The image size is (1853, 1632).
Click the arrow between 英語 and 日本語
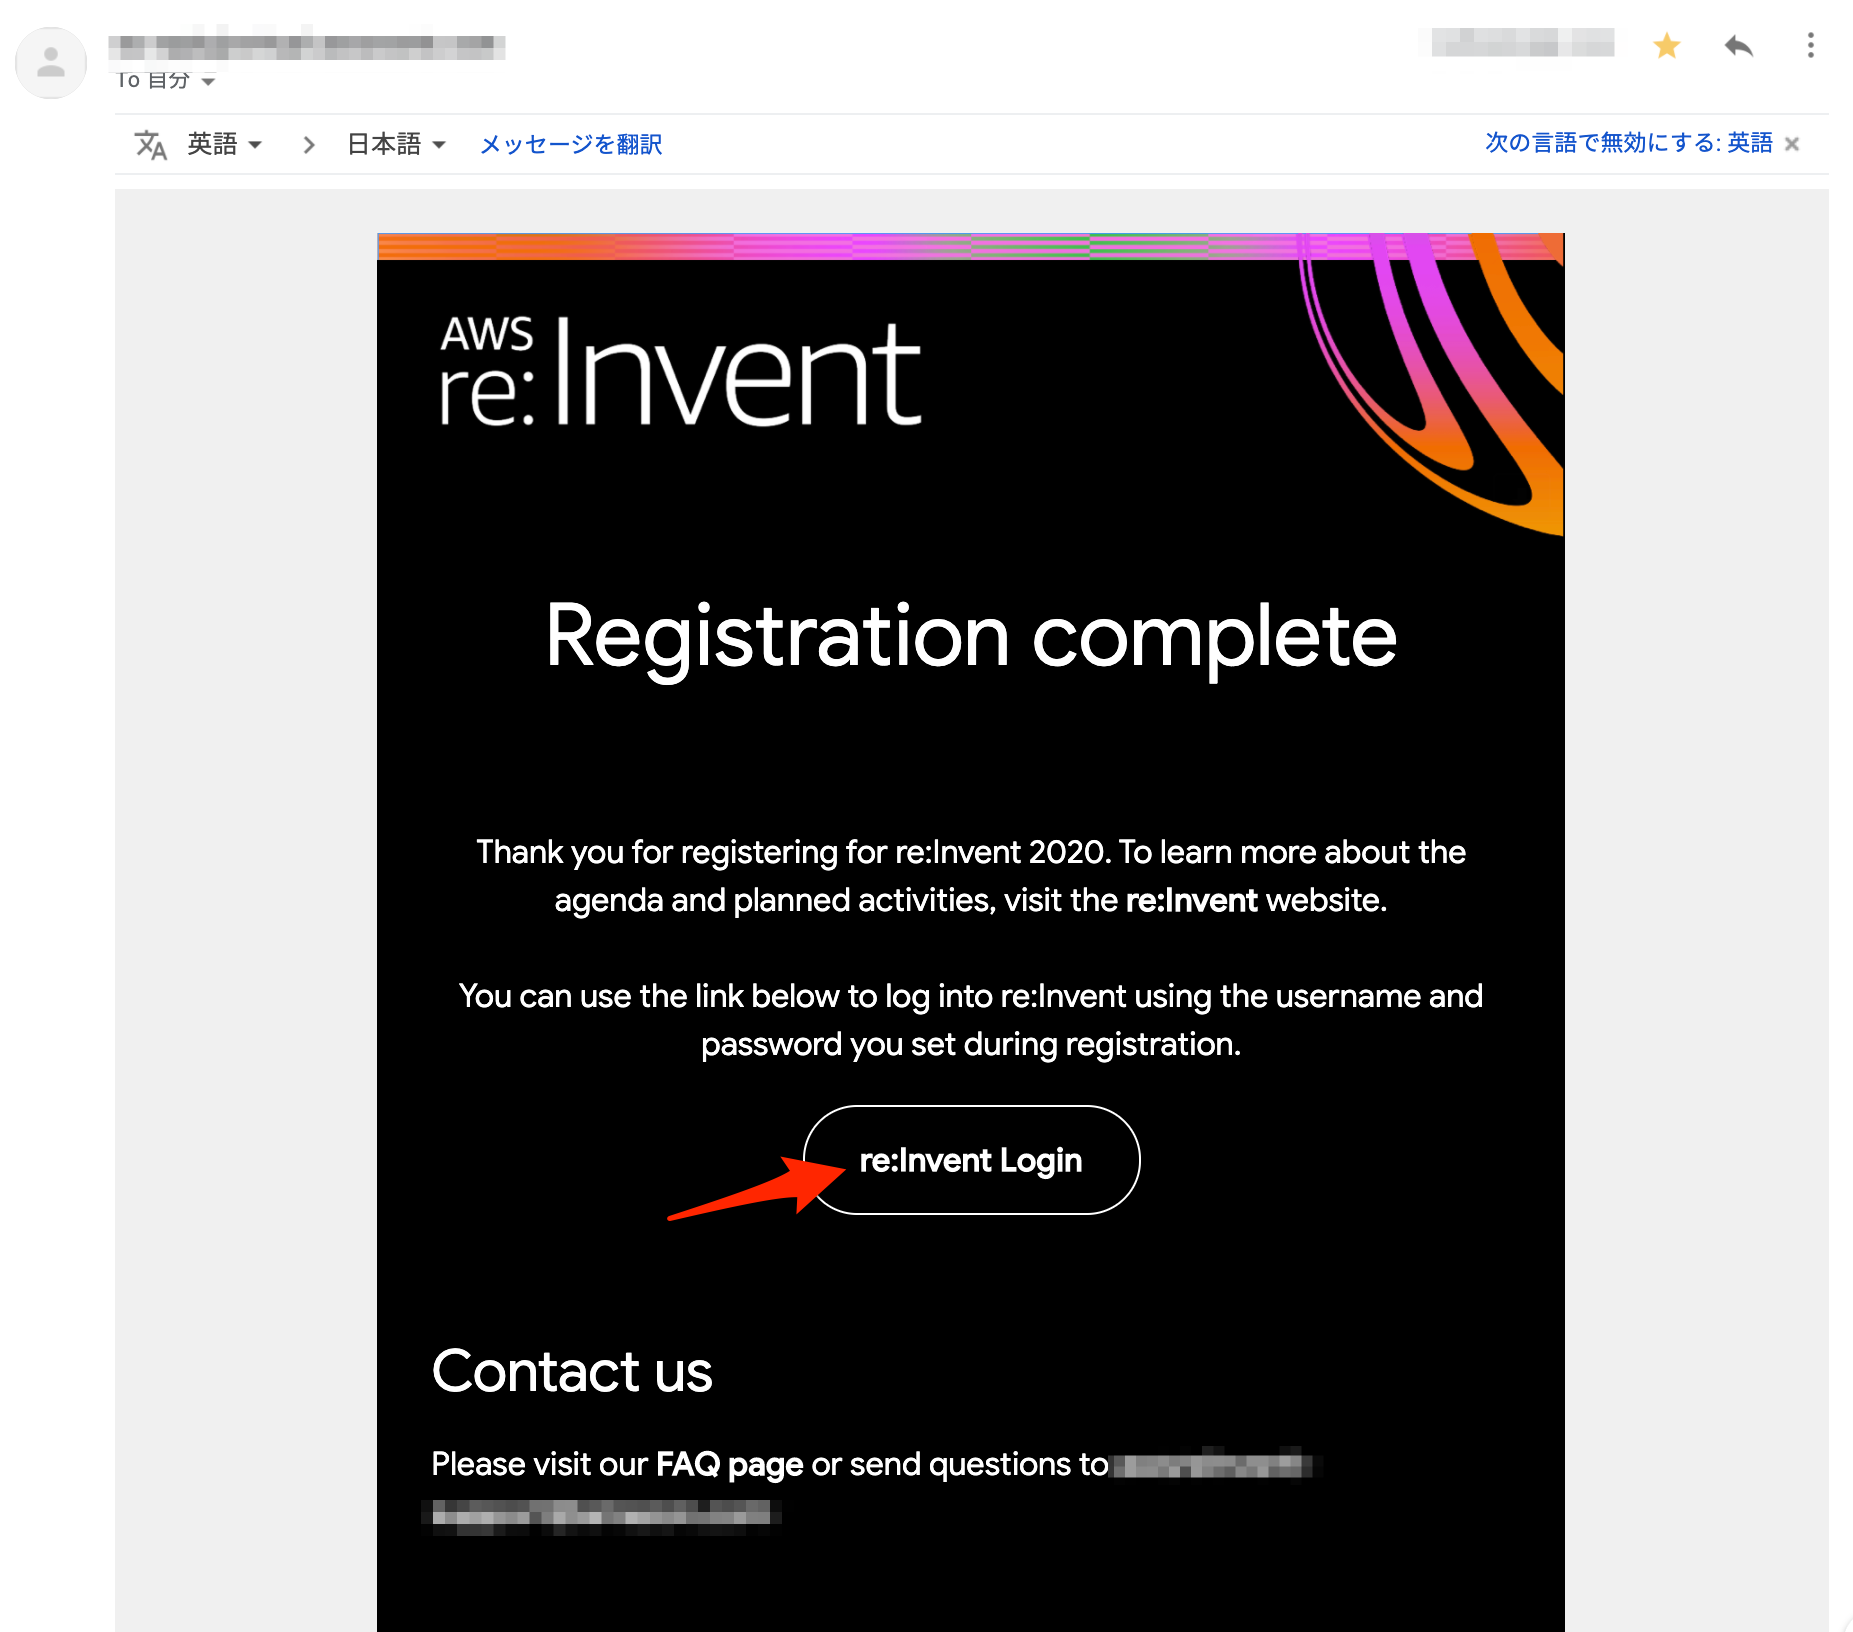(308, 144)
